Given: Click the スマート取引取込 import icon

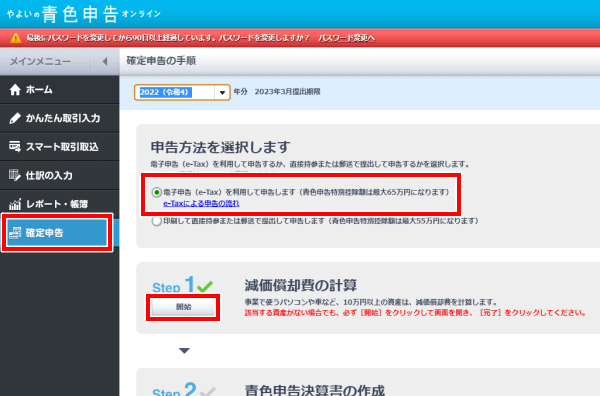Looking at the screenshot, I should coord(15,147).
